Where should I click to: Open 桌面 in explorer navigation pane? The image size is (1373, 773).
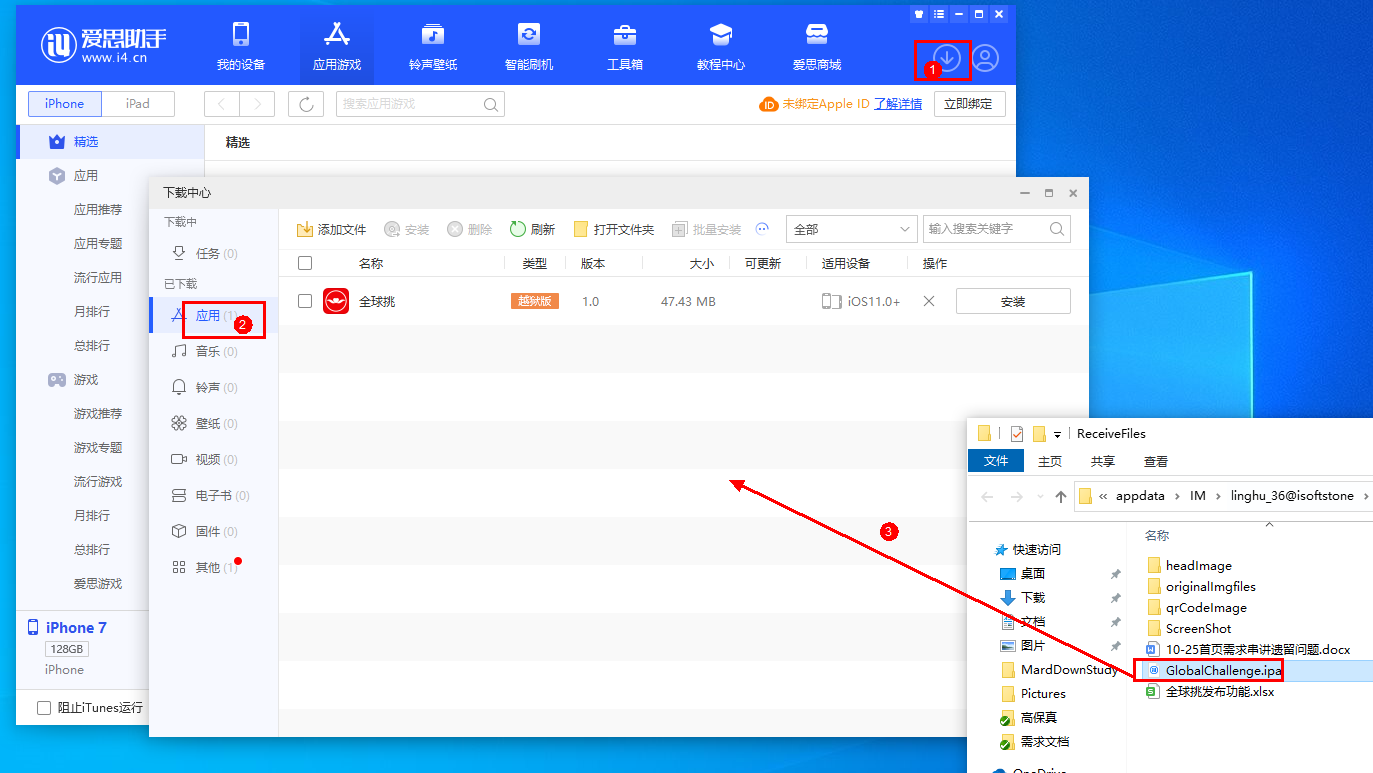click(1033, 573)
